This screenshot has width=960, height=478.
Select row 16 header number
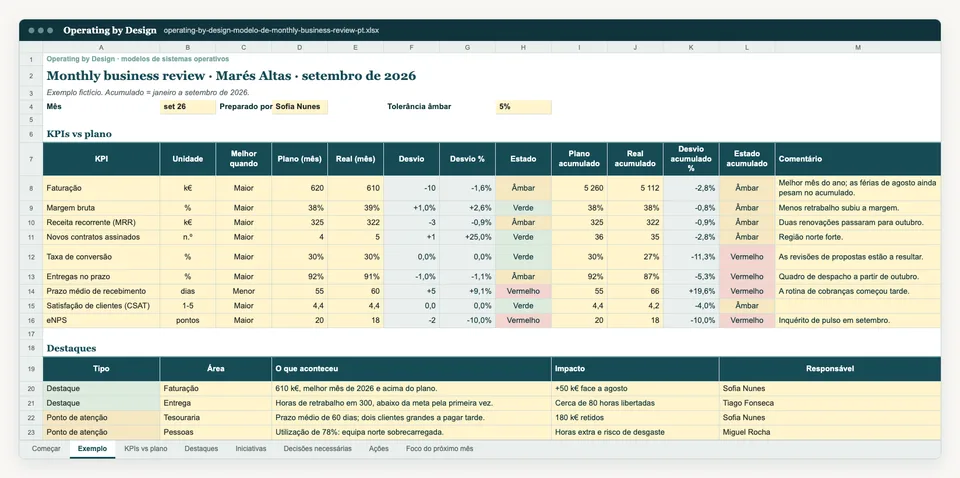[31, 320]
